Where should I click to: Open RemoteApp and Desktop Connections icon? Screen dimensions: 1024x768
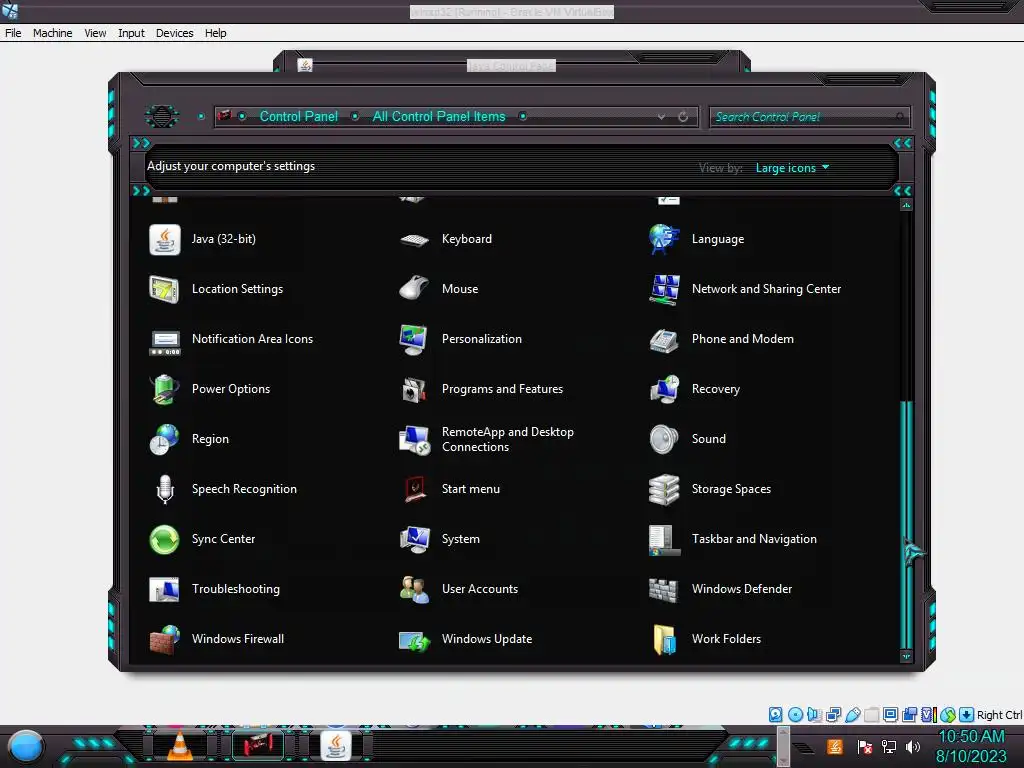click(x=414, y=440)
